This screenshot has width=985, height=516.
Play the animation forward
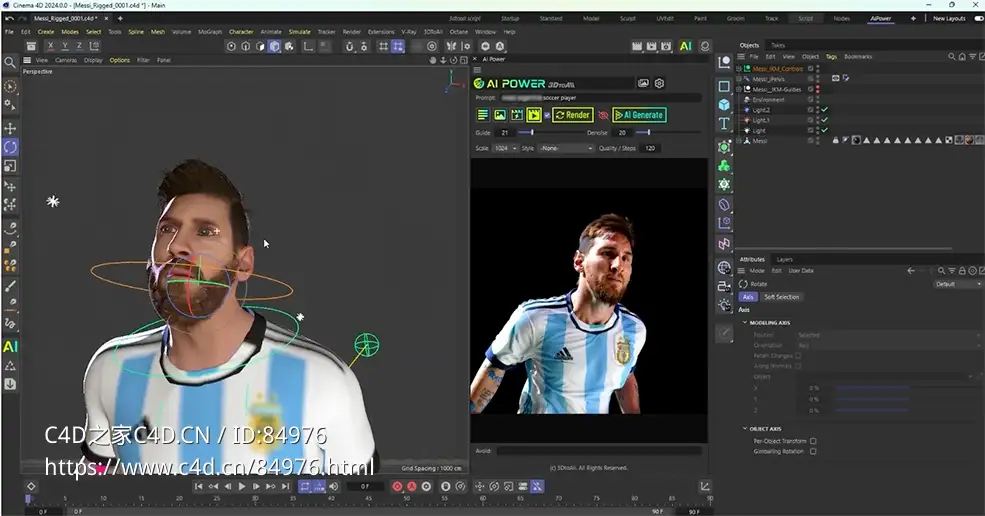click(x=242, y=486)
